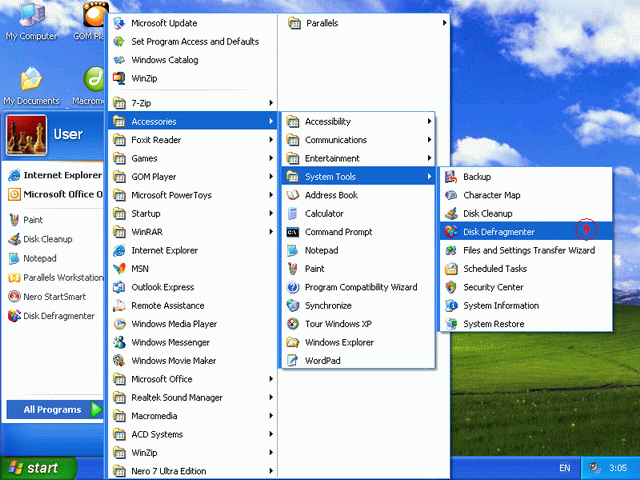Click the MSN butterfly icon
The image size is (640, 480).
coord(119,269)
